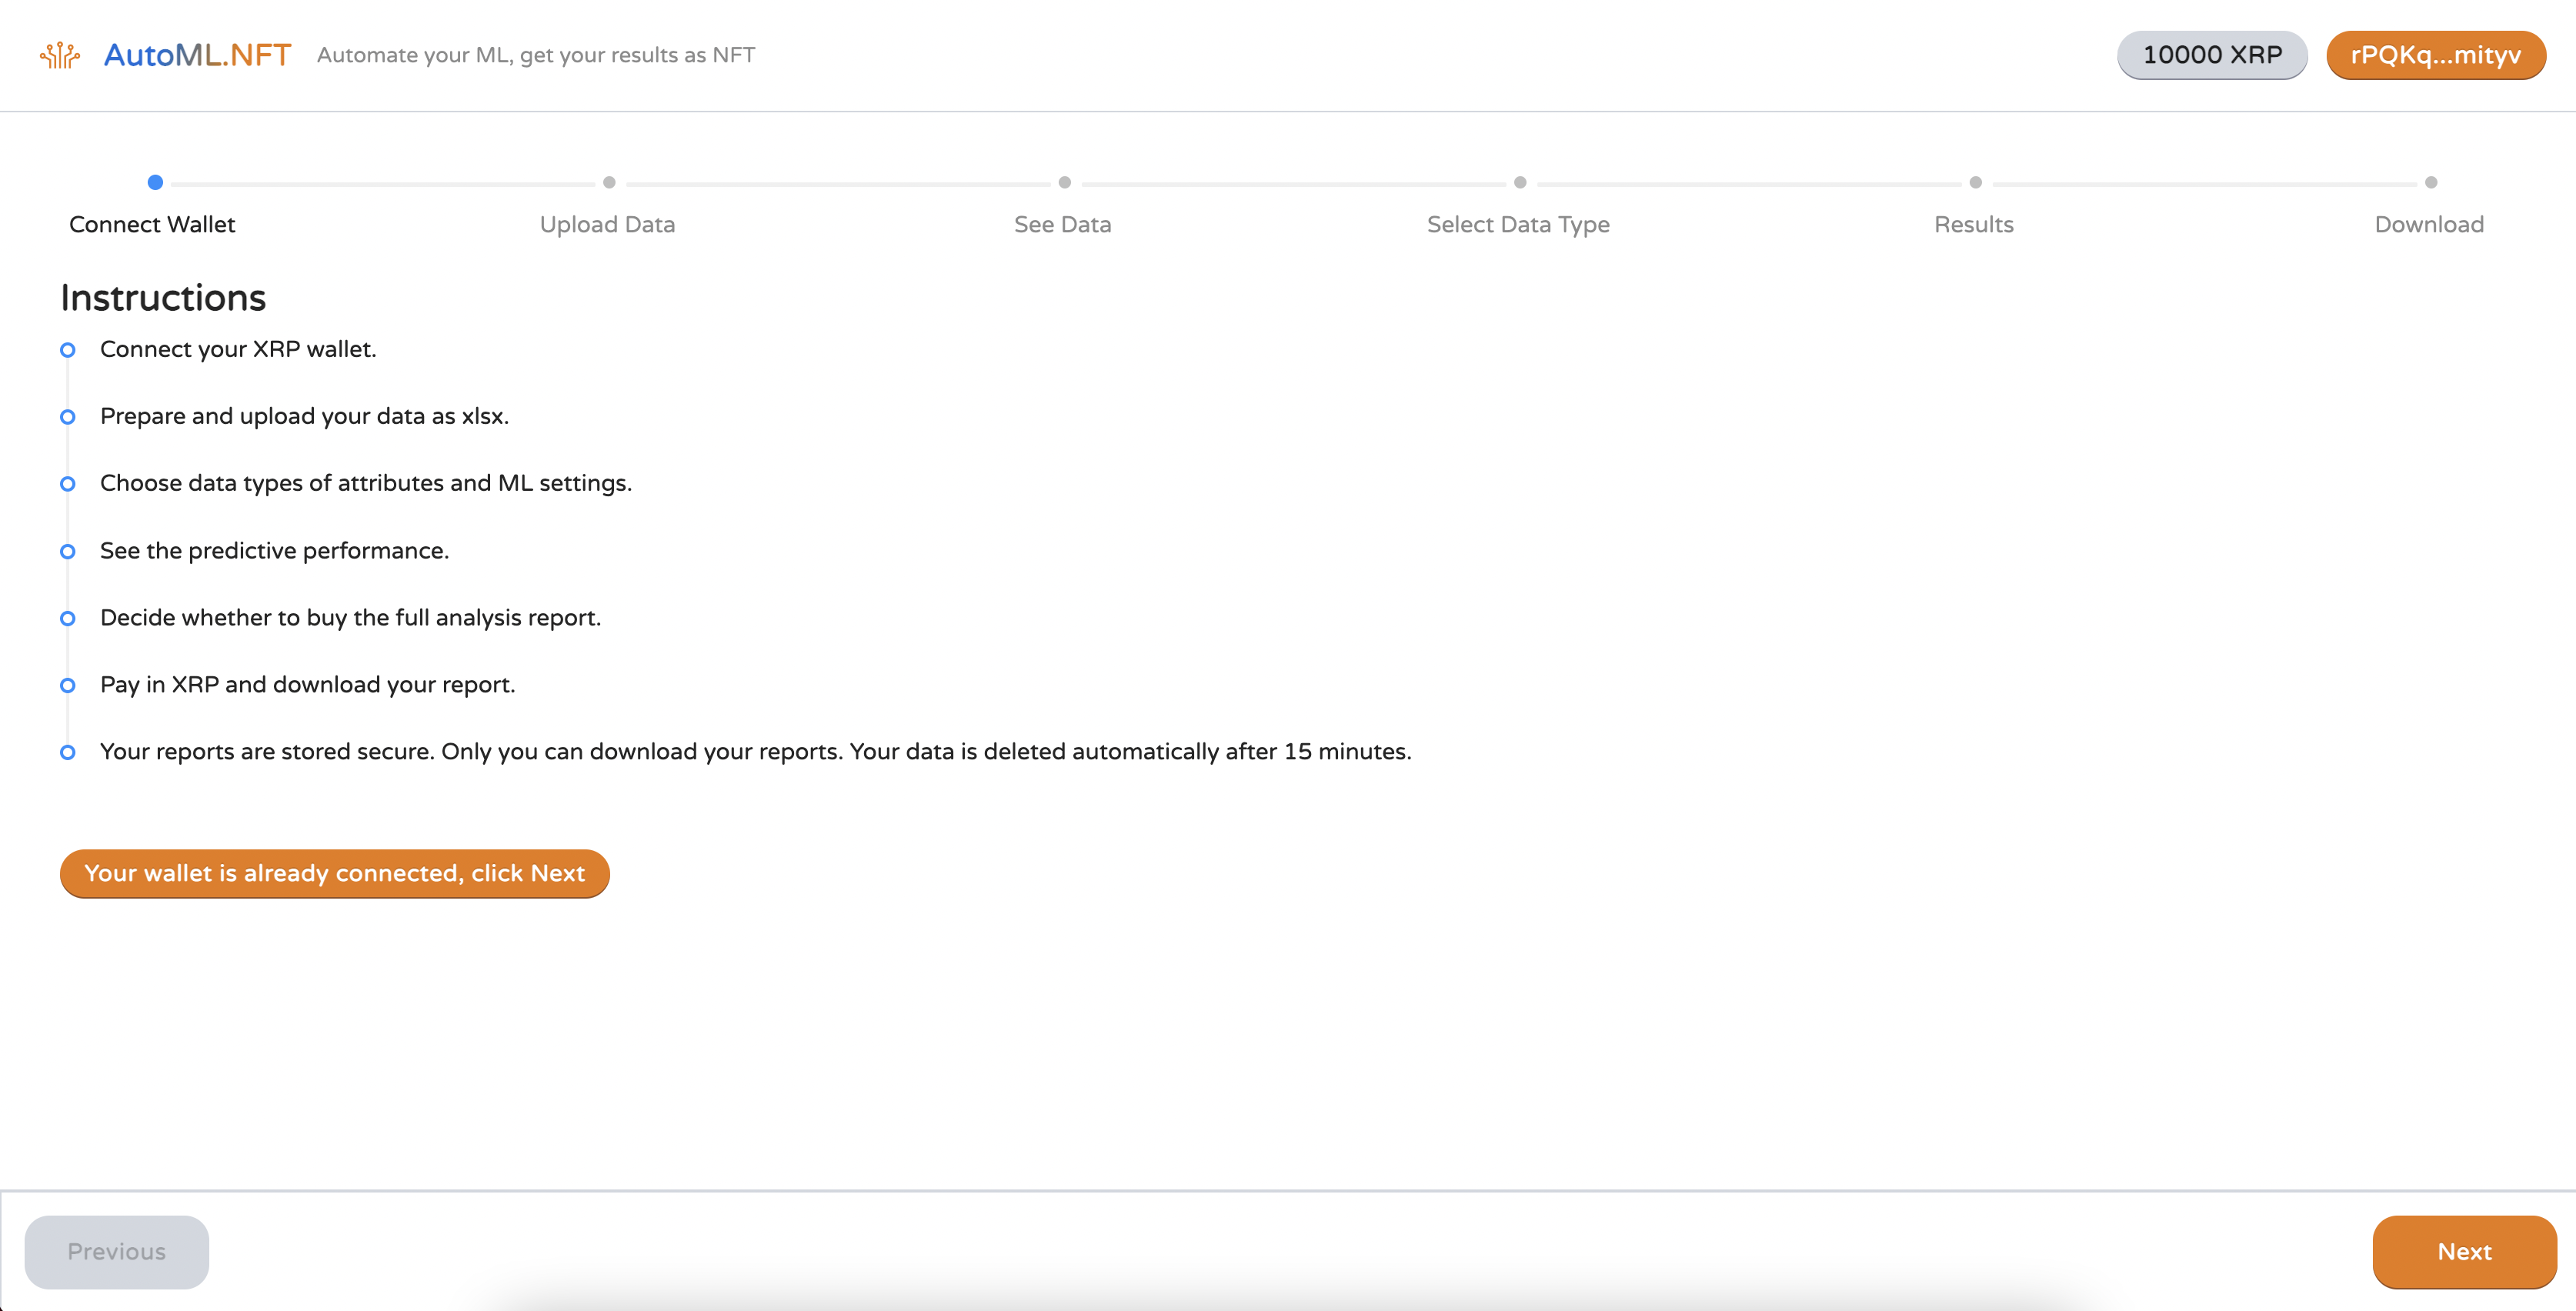Click the AutoML.NFT logo icon
The height and width of the screenshot is (1311, 2576).
point(59,55)
